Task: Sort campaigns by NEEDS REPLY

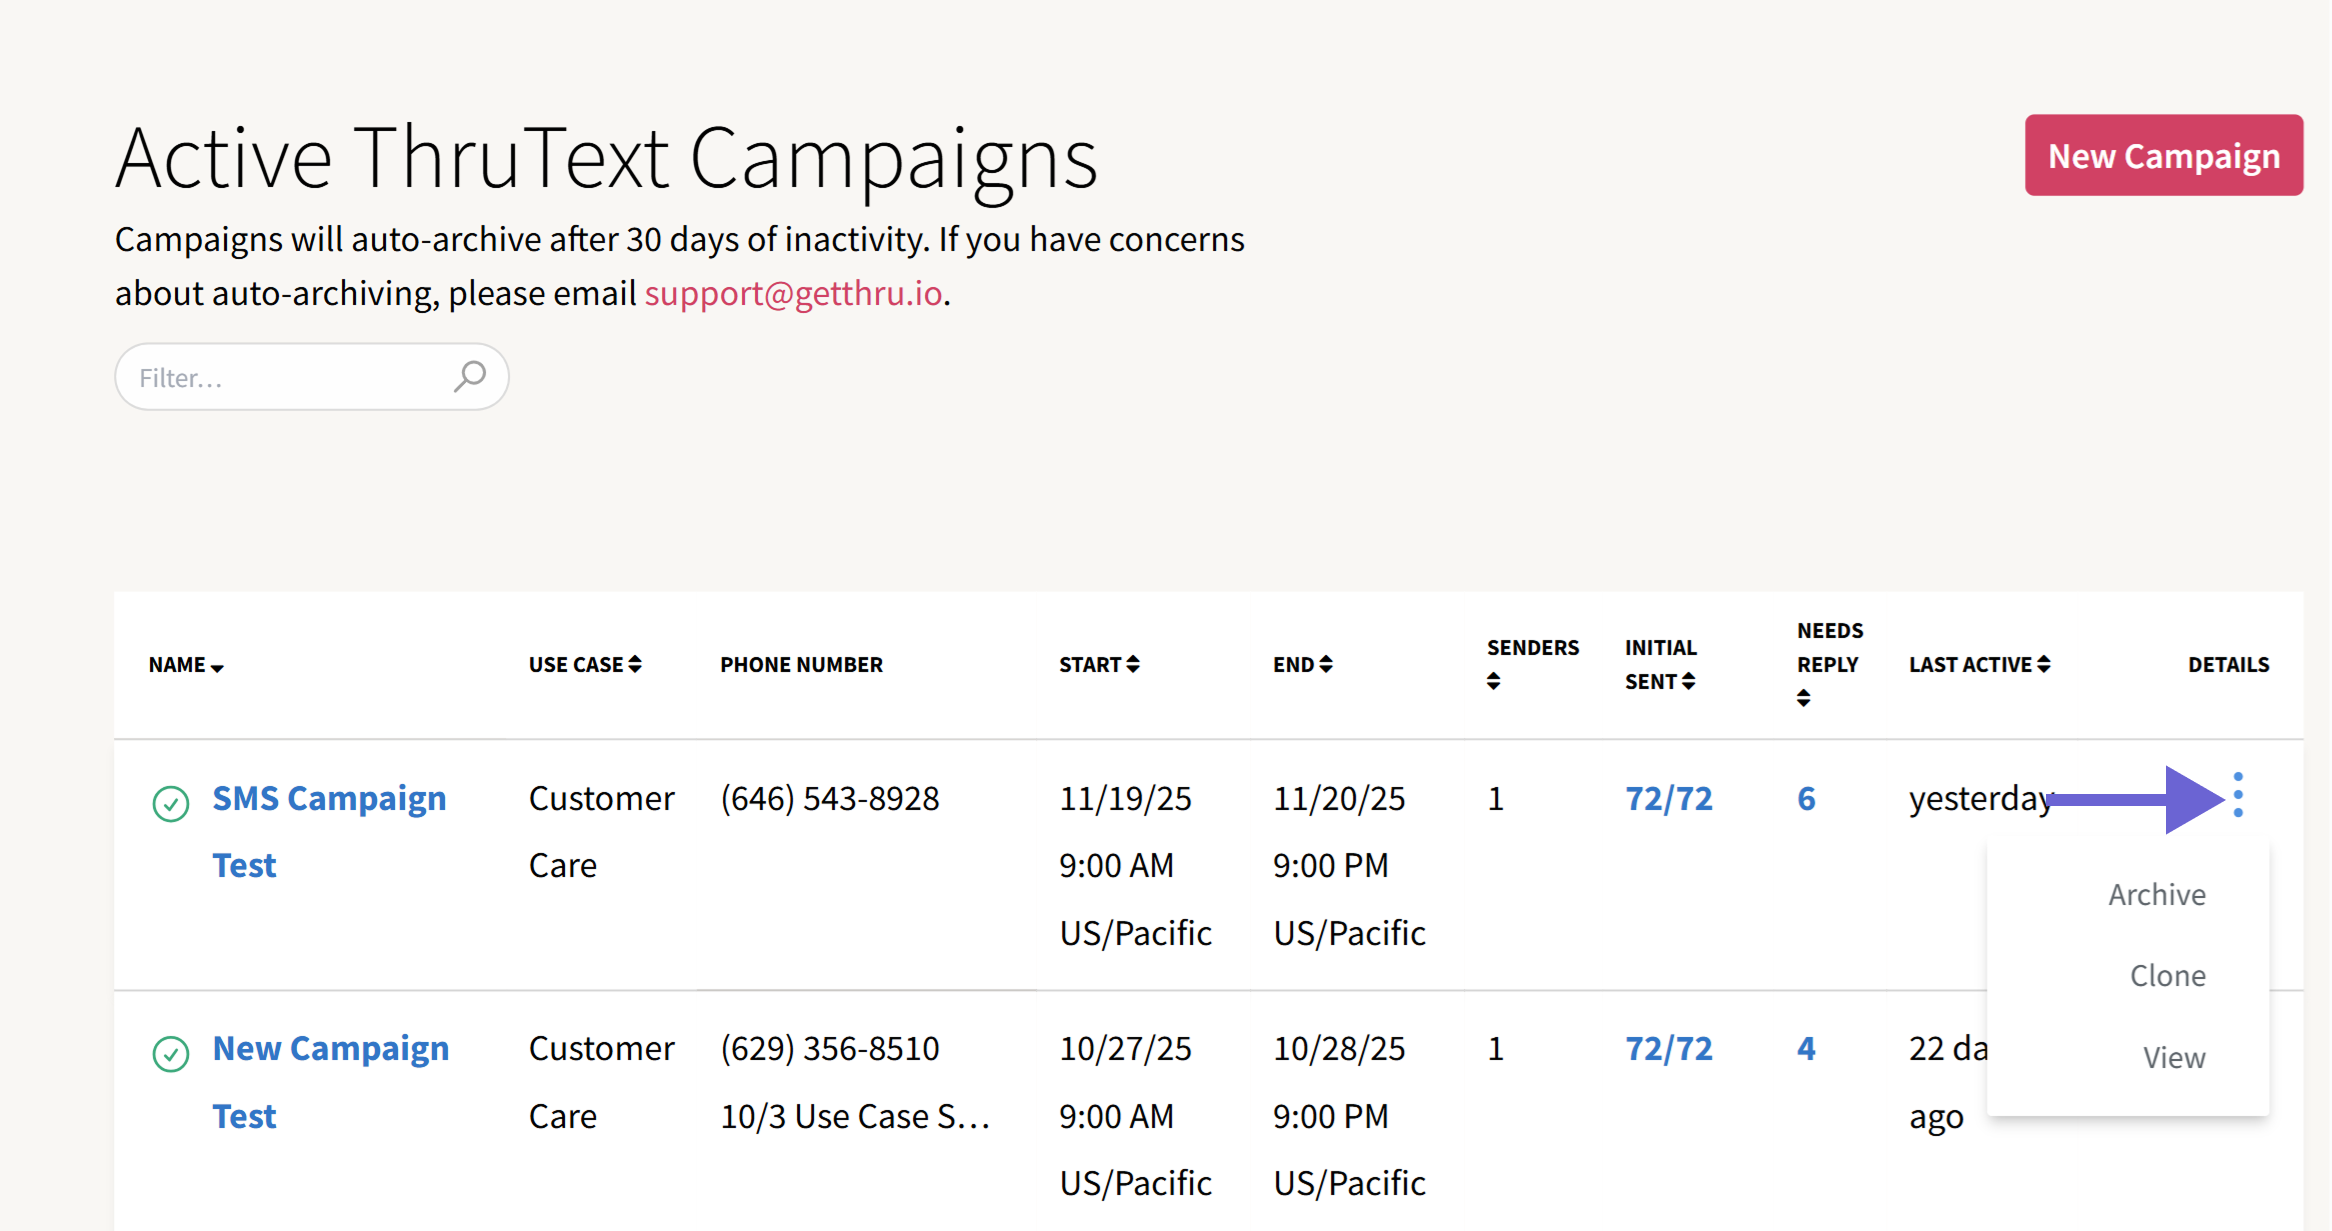Action: (1804, 698)
